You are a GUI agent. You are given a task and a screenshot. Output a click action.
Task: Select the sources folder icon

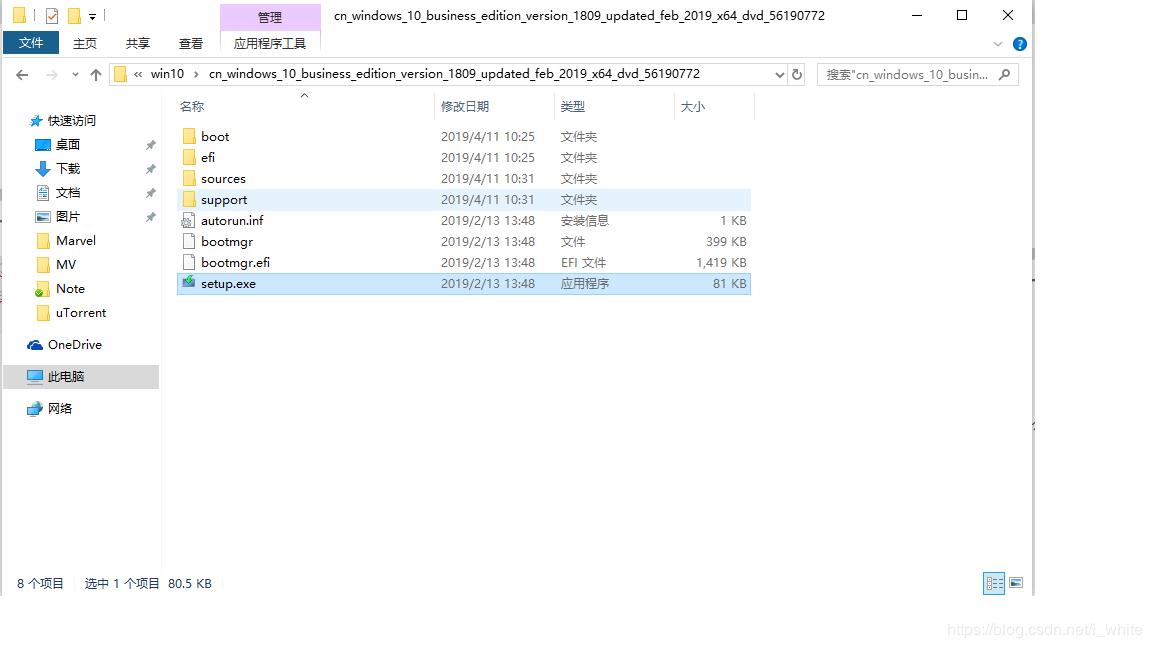point(189,179)
